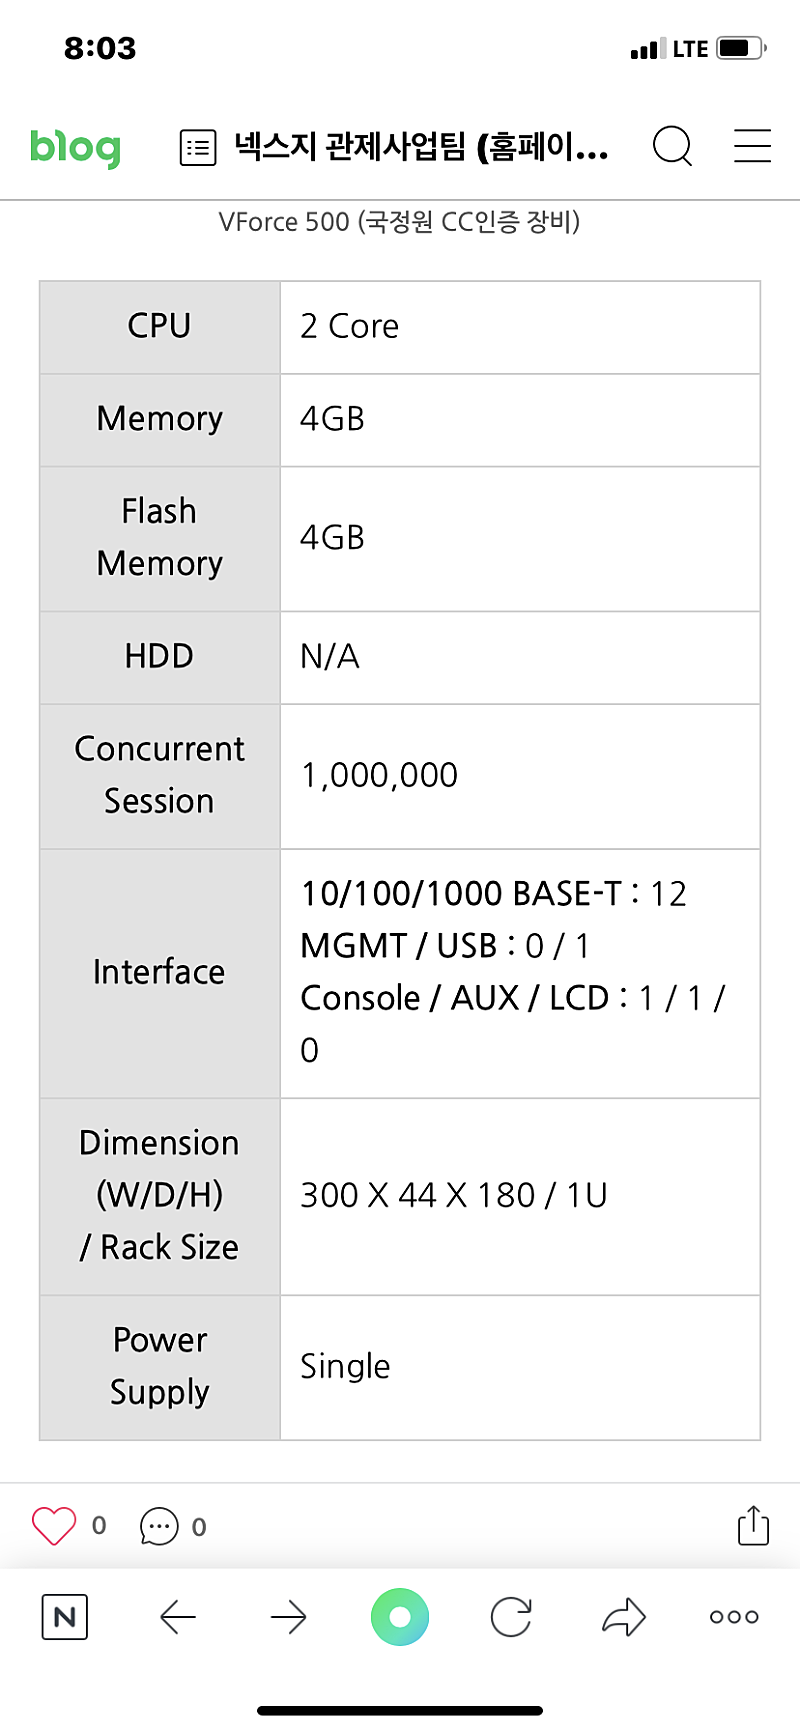Tap the Interface table cell
800x1731 pixels.
tap(159, 972)
